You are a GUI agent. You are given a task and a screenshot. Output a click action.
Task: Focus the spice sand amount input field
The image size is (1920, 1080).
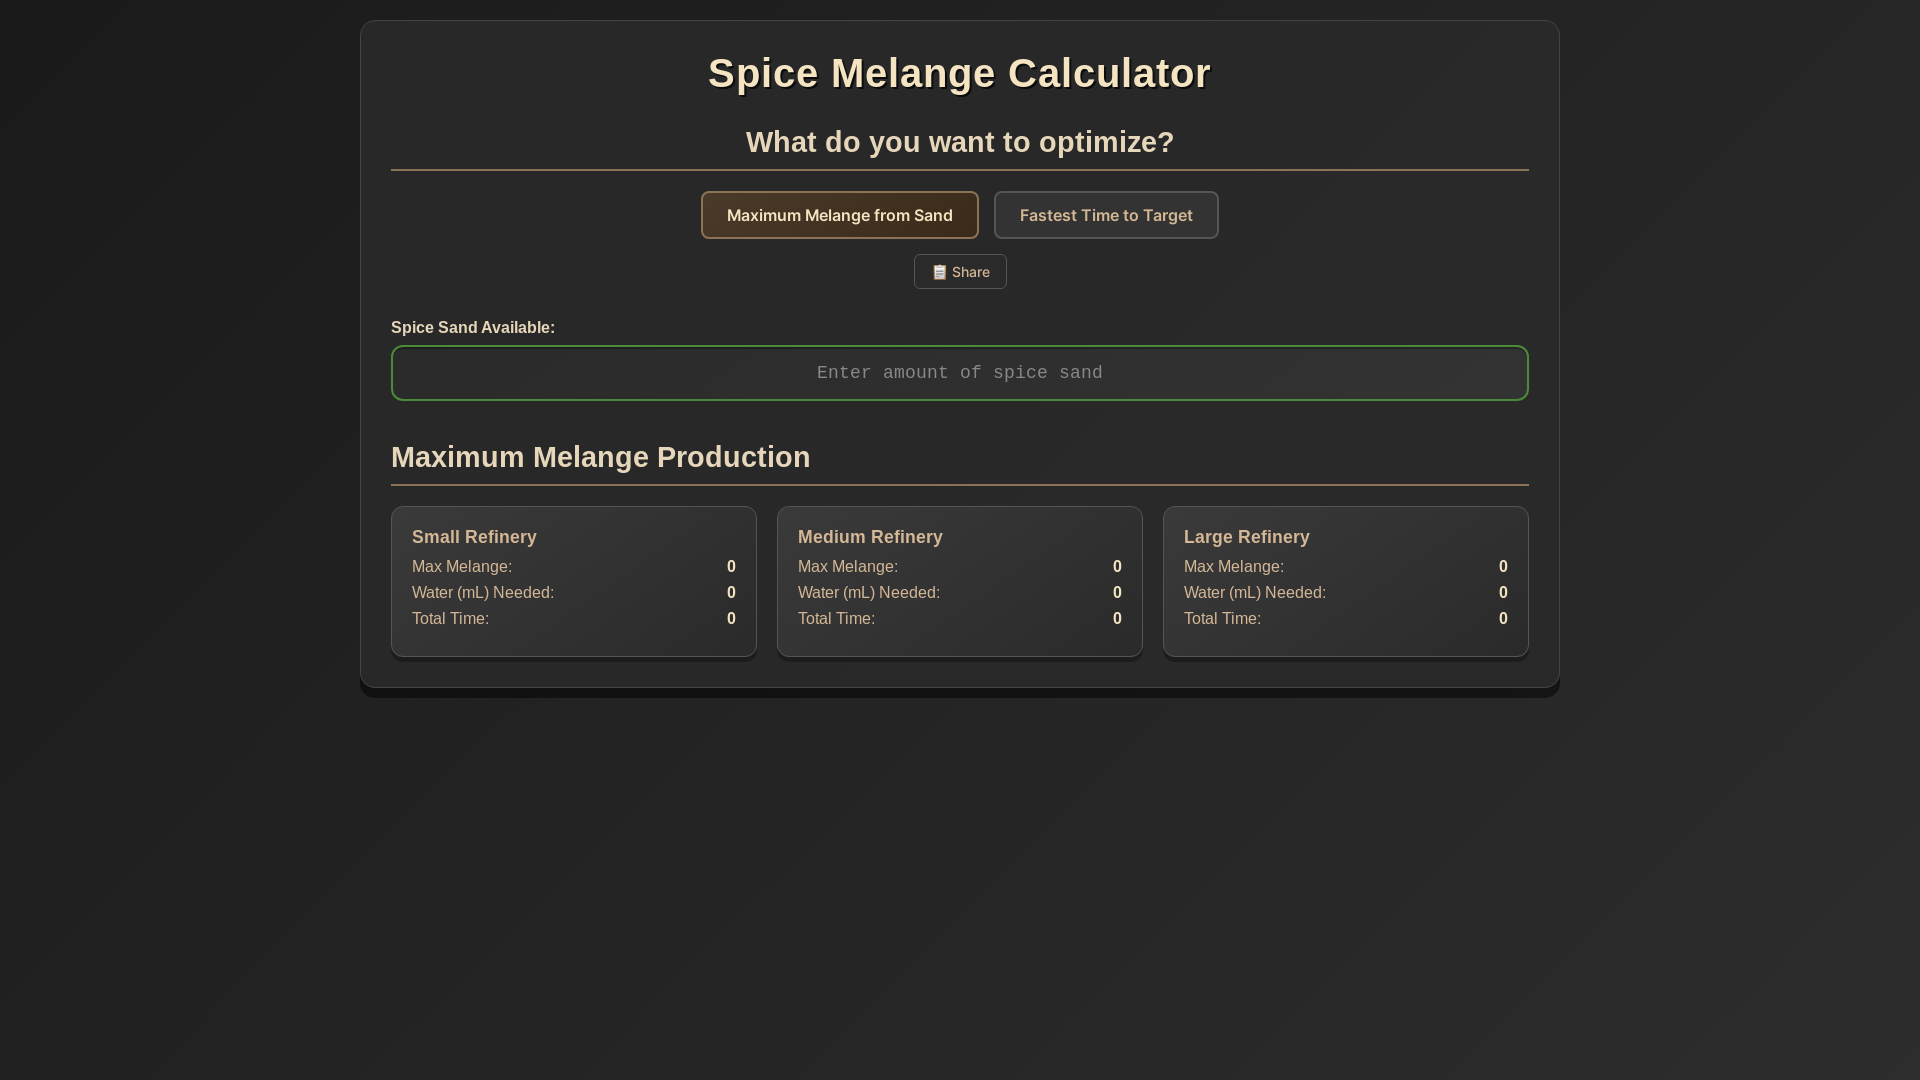[960, 373]
